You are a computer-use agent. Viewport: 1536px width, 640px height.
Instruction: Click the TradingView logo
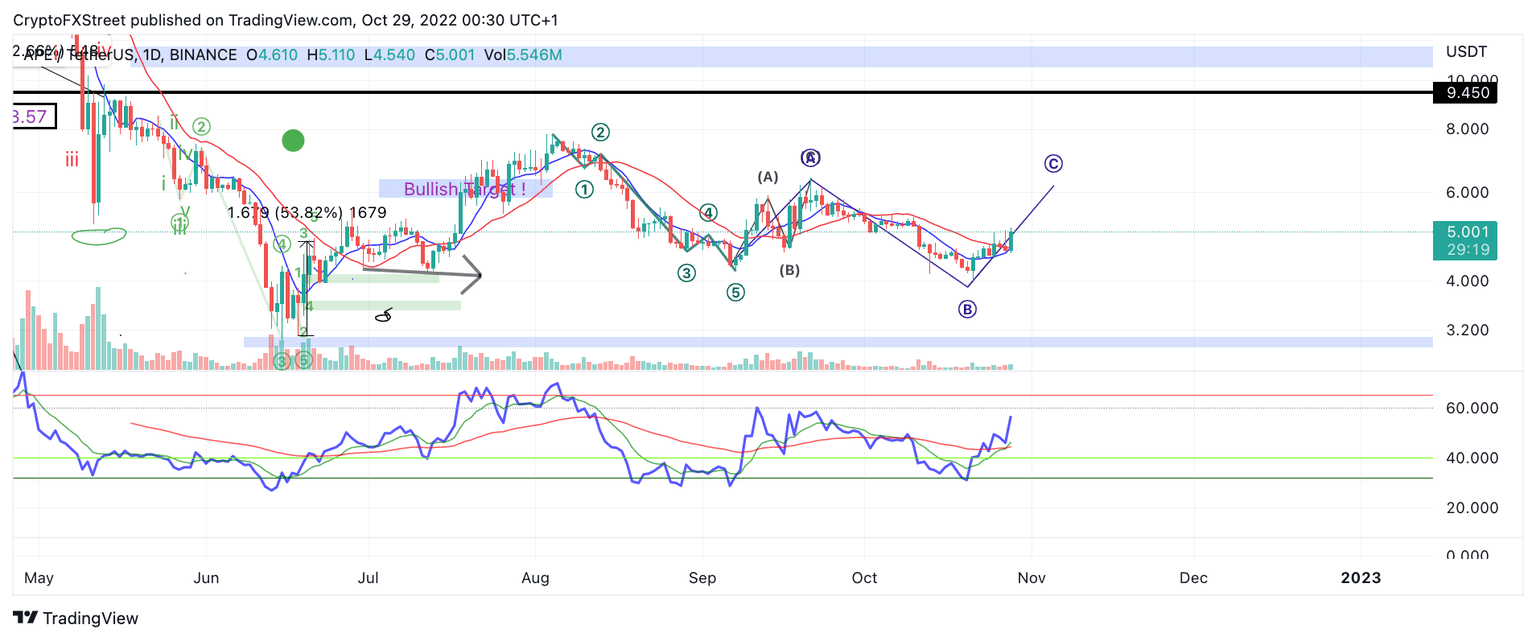[x=76, y=618]
